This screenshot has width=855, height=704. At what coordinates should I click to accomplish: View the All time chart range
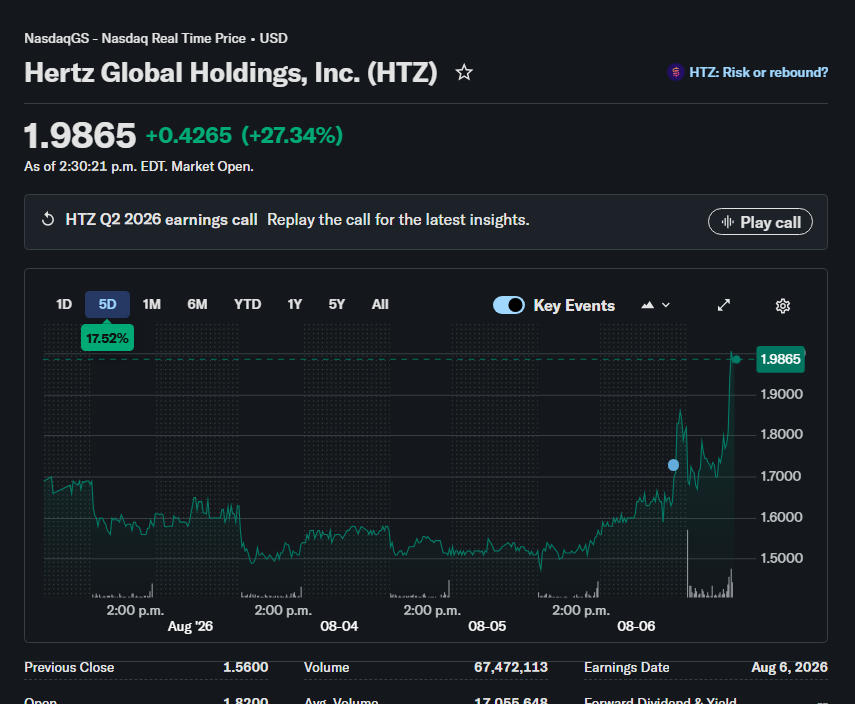tap(380, 304)
